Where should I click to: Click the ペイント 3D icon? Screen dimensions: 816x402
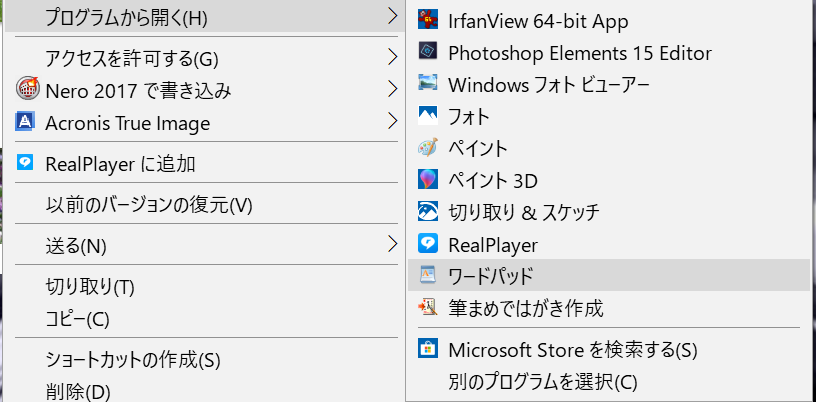coord(428,180)
